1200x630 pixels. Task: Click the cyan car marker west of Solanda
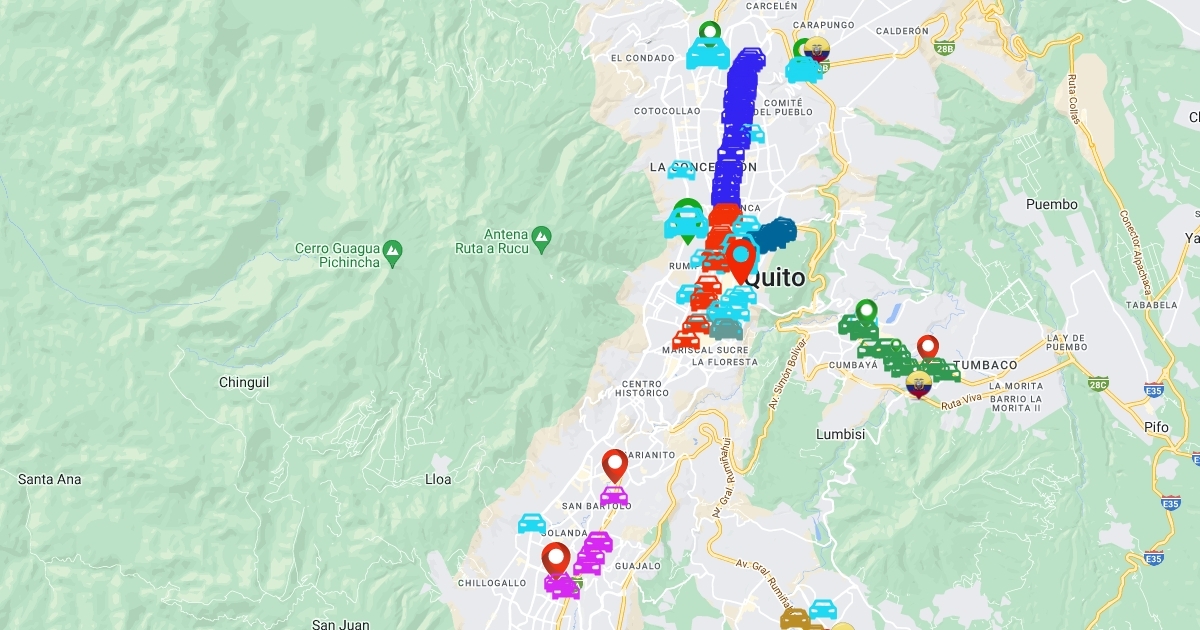pos(532,523)
